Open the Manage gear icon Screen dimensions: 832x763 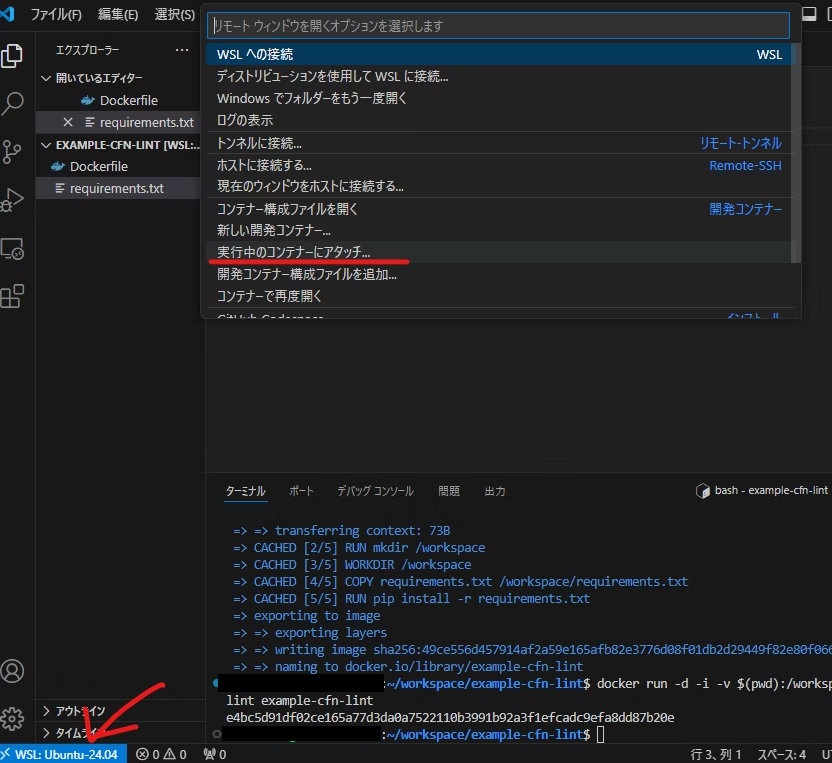12,719
